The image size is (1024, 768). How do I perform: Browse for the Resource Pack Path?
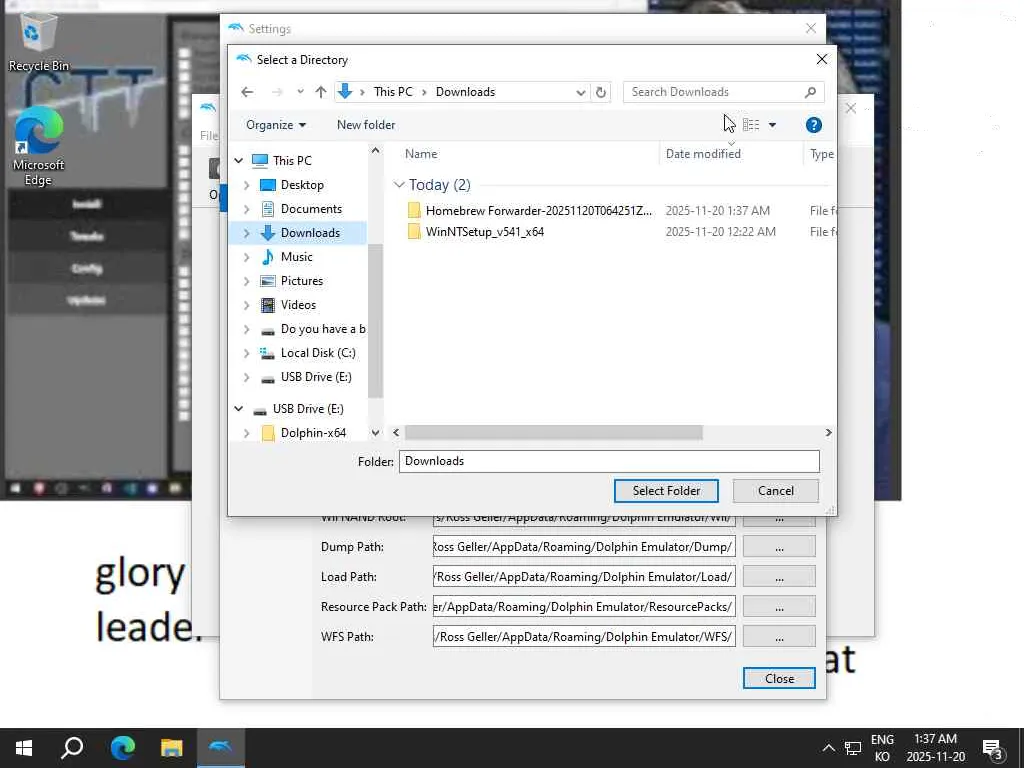pos(779,607)
